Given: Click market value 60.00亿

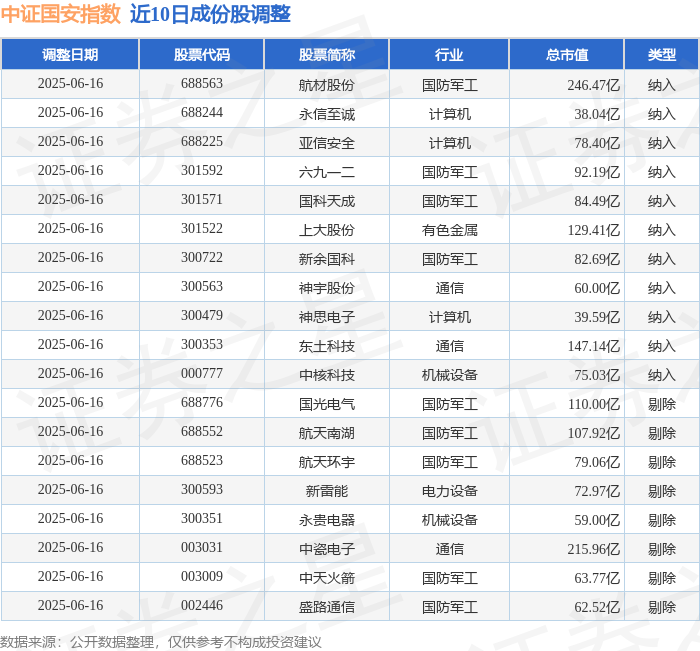Looking at the screenshot, I should pyautogui.click(x=597, y=288).
